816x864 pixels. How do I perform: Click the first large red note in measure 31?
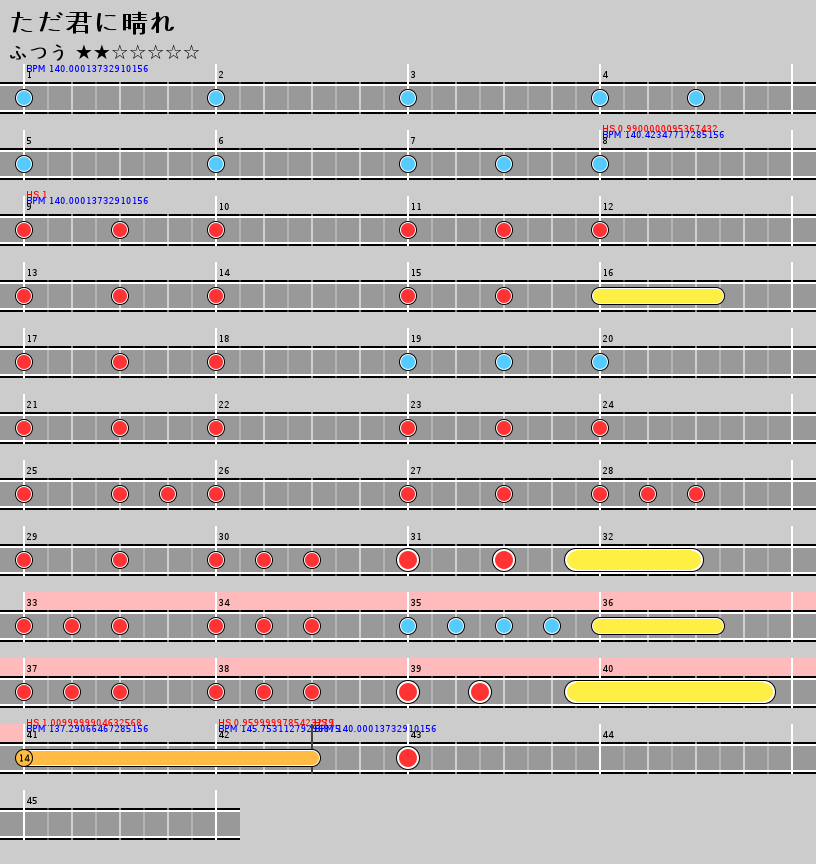[408, 560]
